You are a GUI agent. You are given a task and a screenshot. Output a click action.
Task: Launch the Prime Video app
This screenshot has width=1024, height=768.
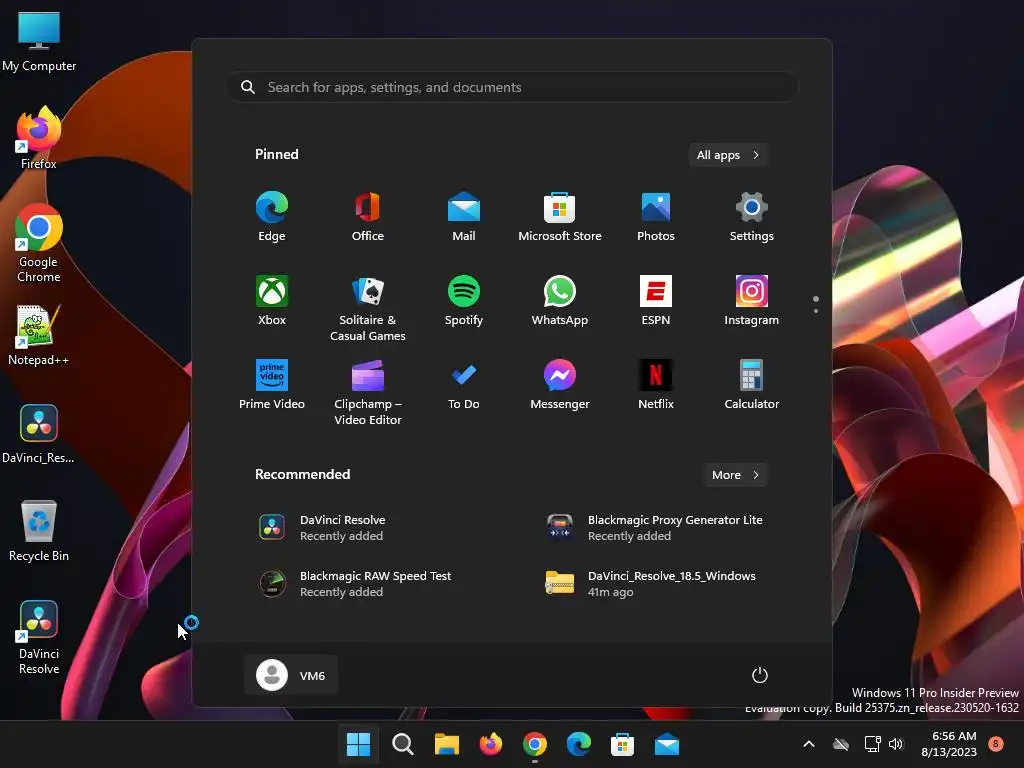272,385
